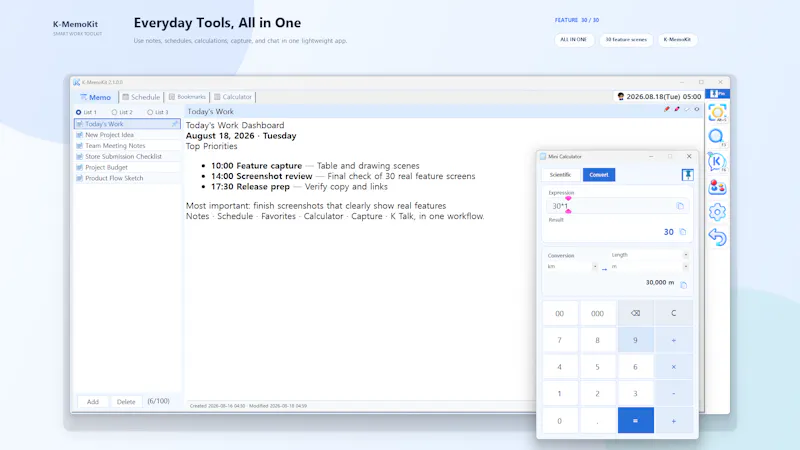
Task: Toggle the eye visibility icon in memo header
Action: click(x=696, y=109)
